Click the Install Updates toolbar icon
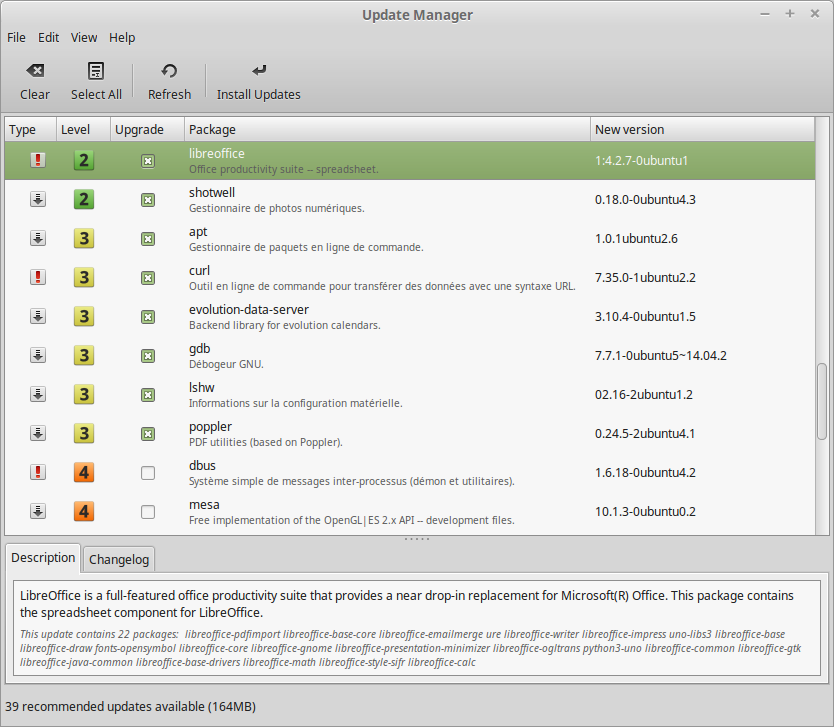This screenshot has width=834, height=727. (x=259, y=70)
